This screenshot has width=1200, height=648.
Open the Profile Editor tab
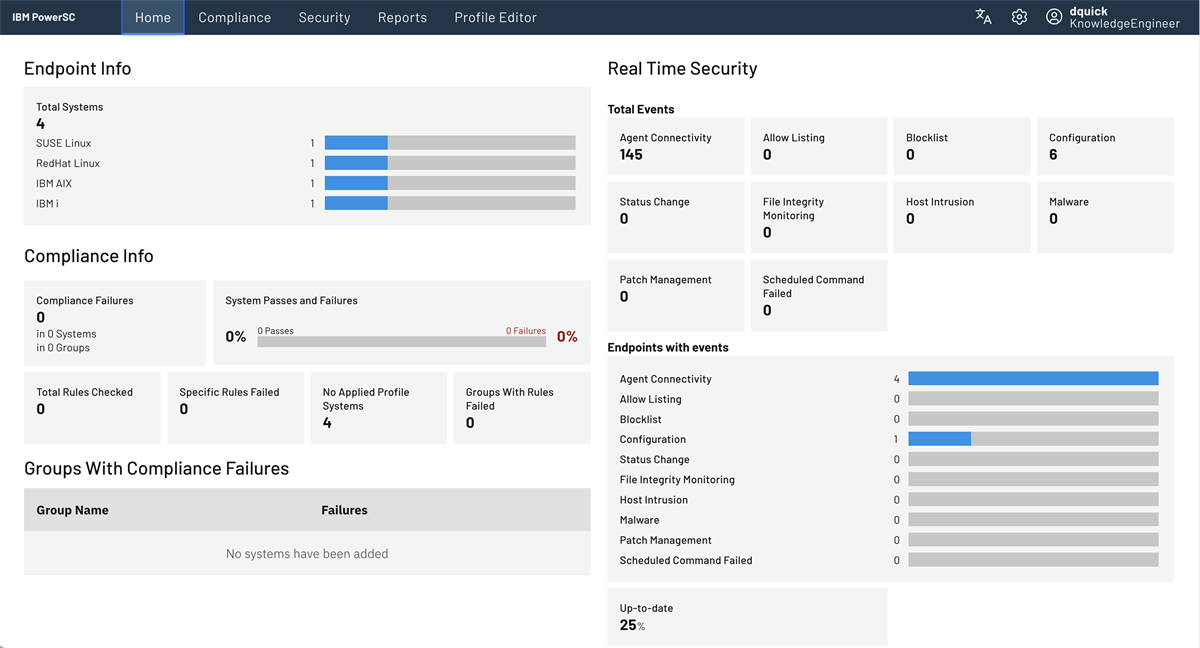[x=495, y=17]
